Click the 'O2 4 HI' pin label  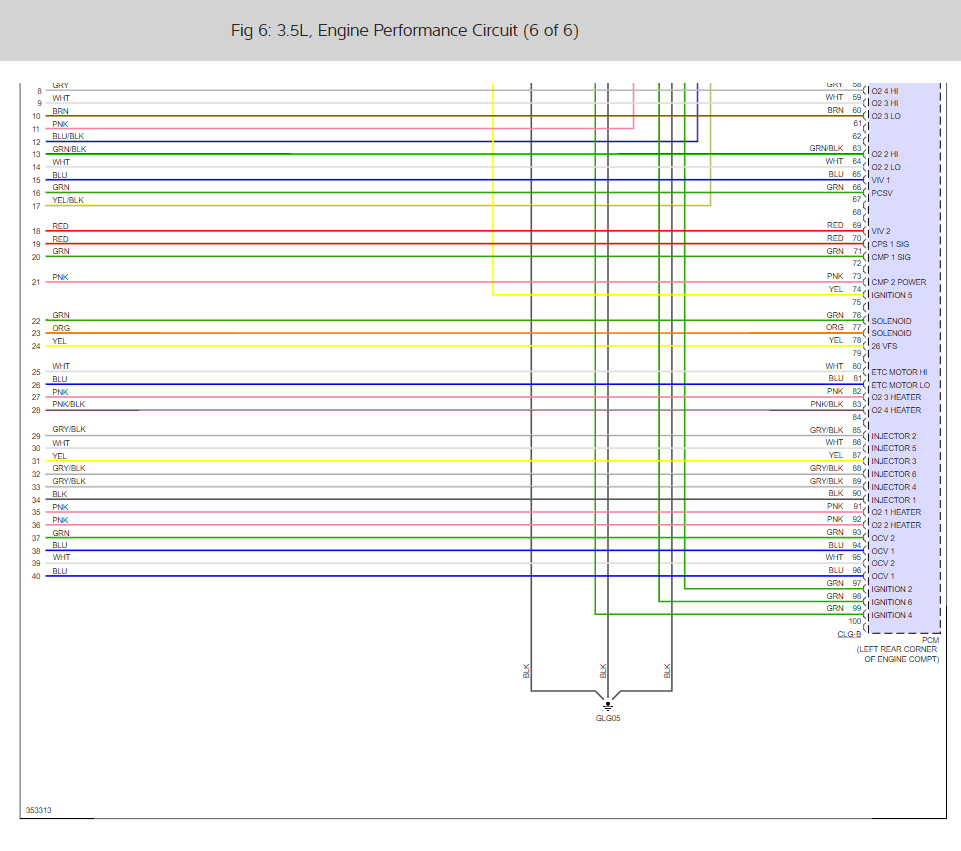tap(884, 91)
